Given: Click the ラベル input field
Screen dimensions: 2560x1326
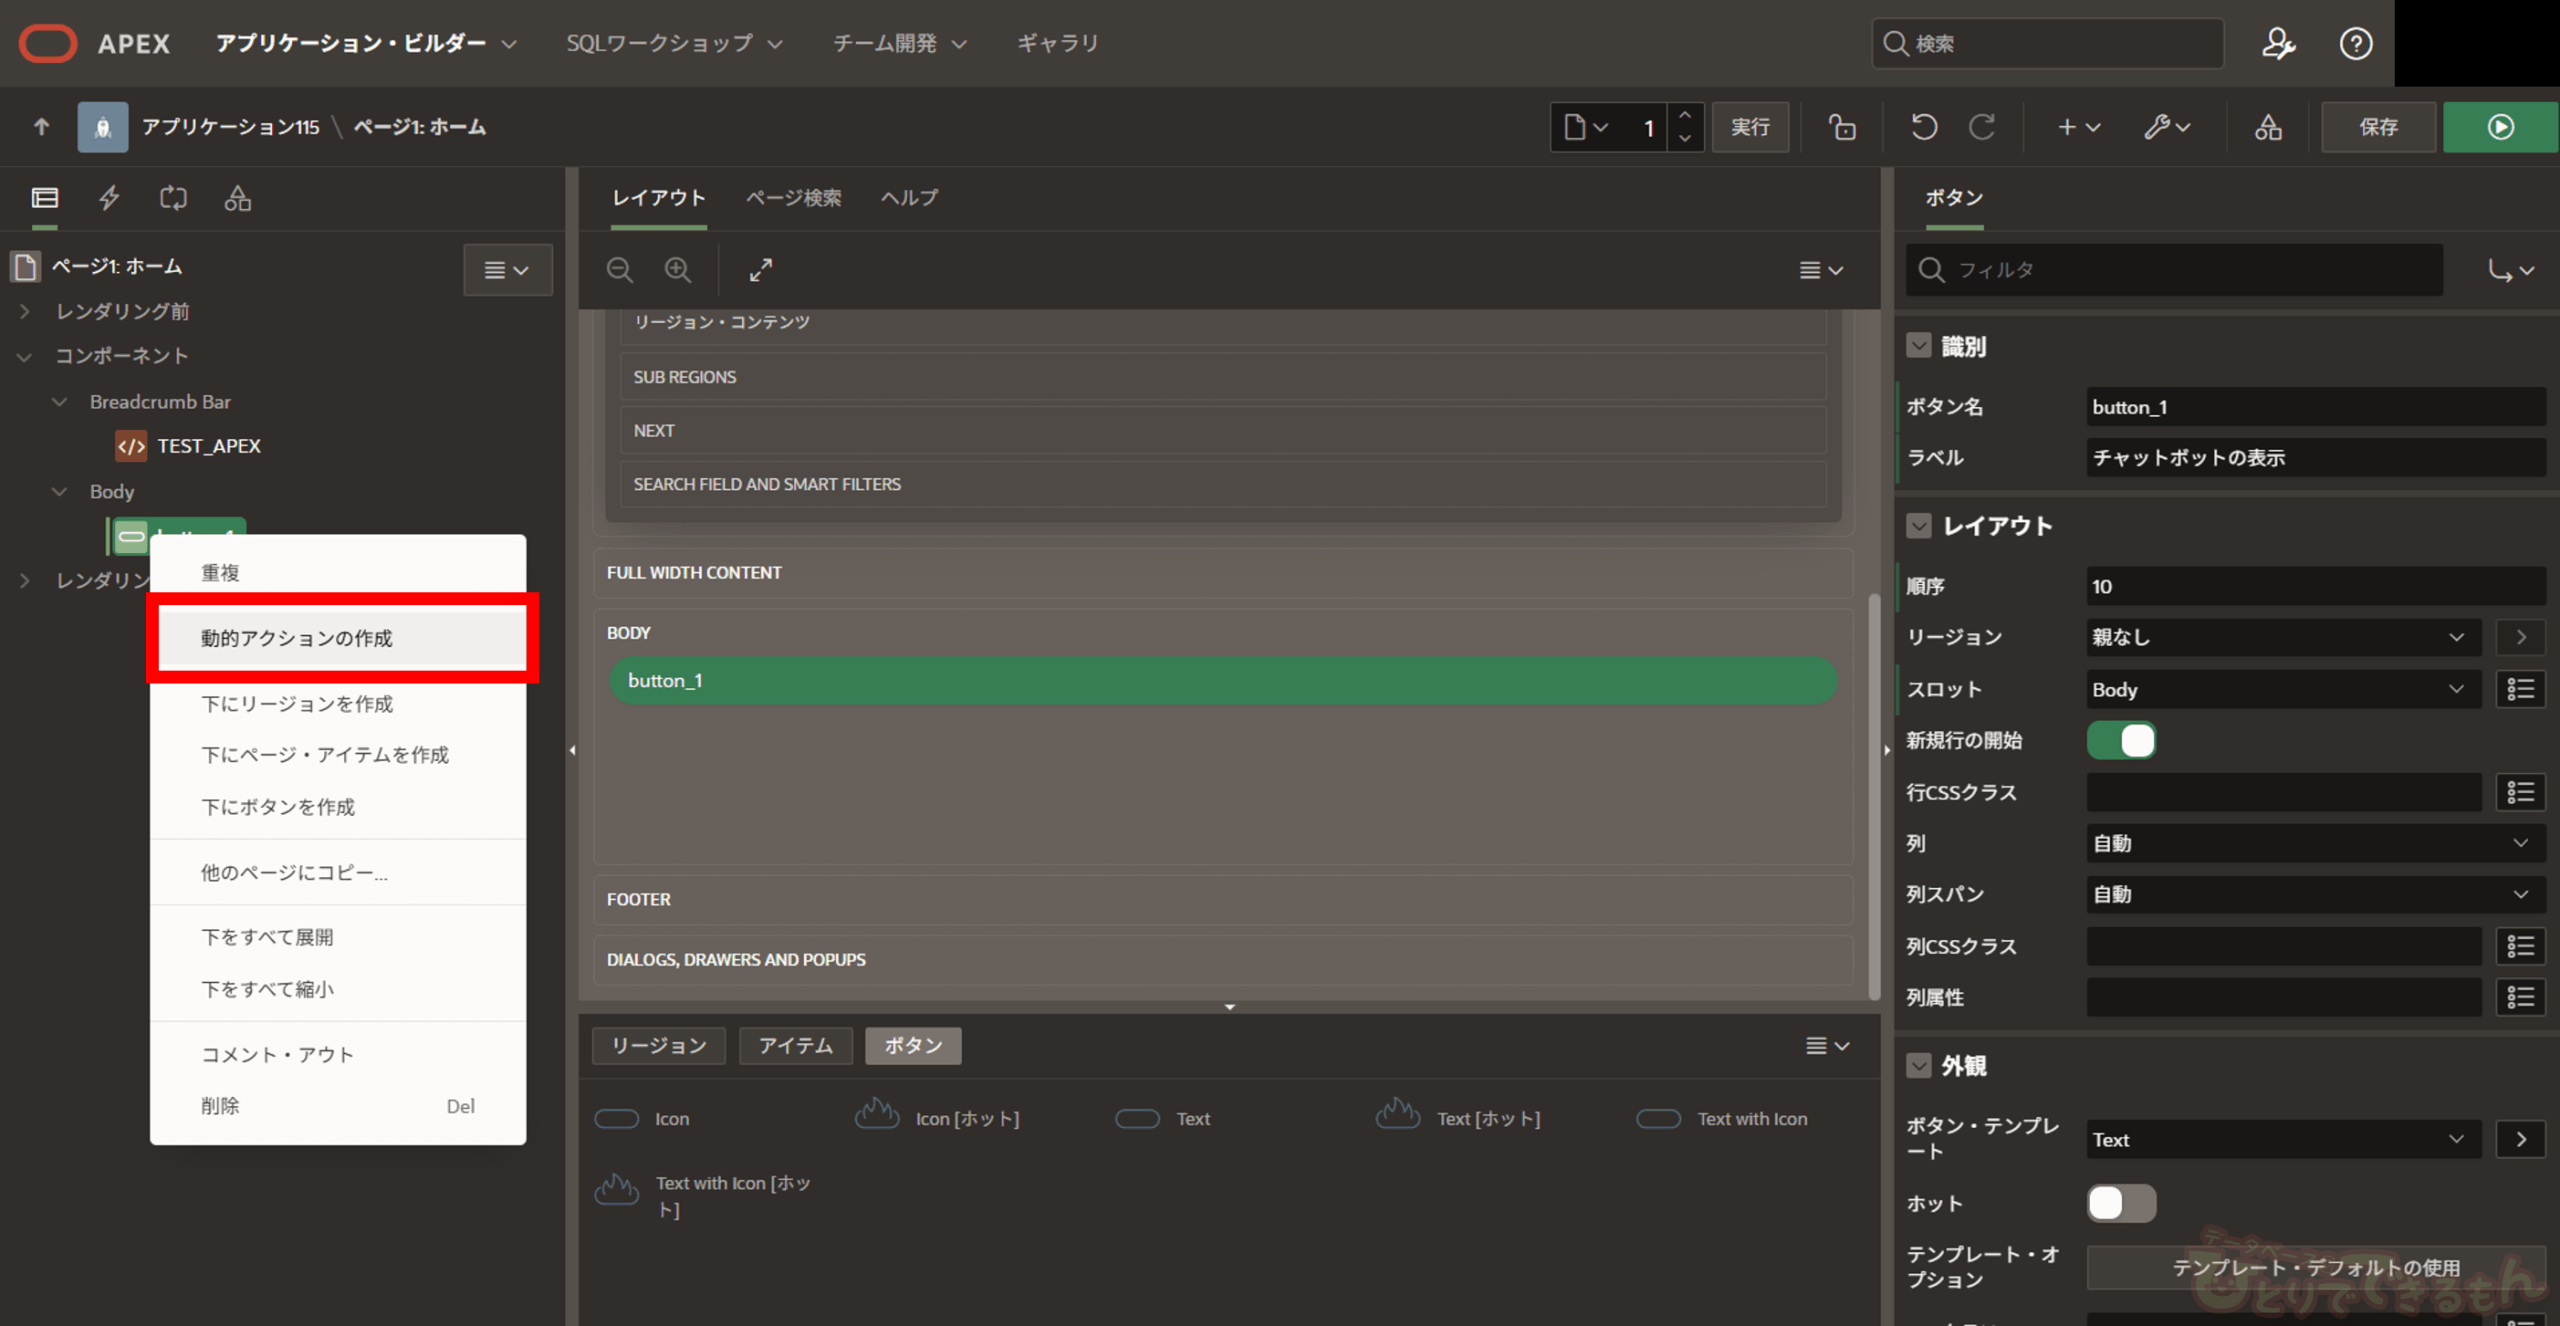Looking at the screenshot, I should pyautogui.click(x=2314, y=458).
